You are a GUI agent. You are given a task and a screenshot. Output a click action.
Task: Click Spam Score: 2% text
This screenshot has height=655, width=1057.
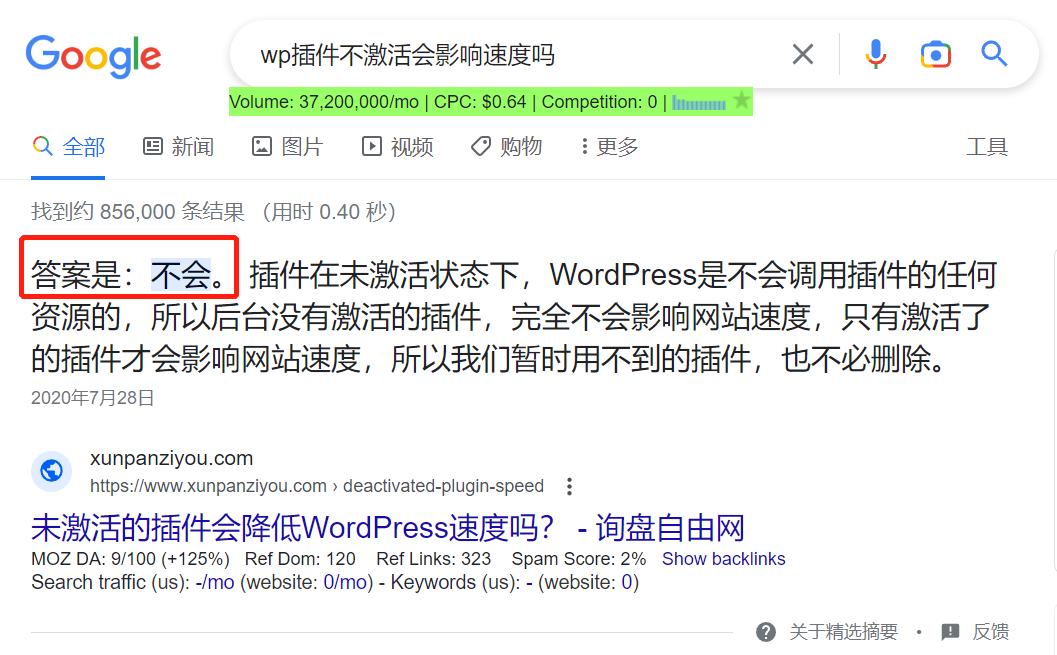(x=578, y=559)
